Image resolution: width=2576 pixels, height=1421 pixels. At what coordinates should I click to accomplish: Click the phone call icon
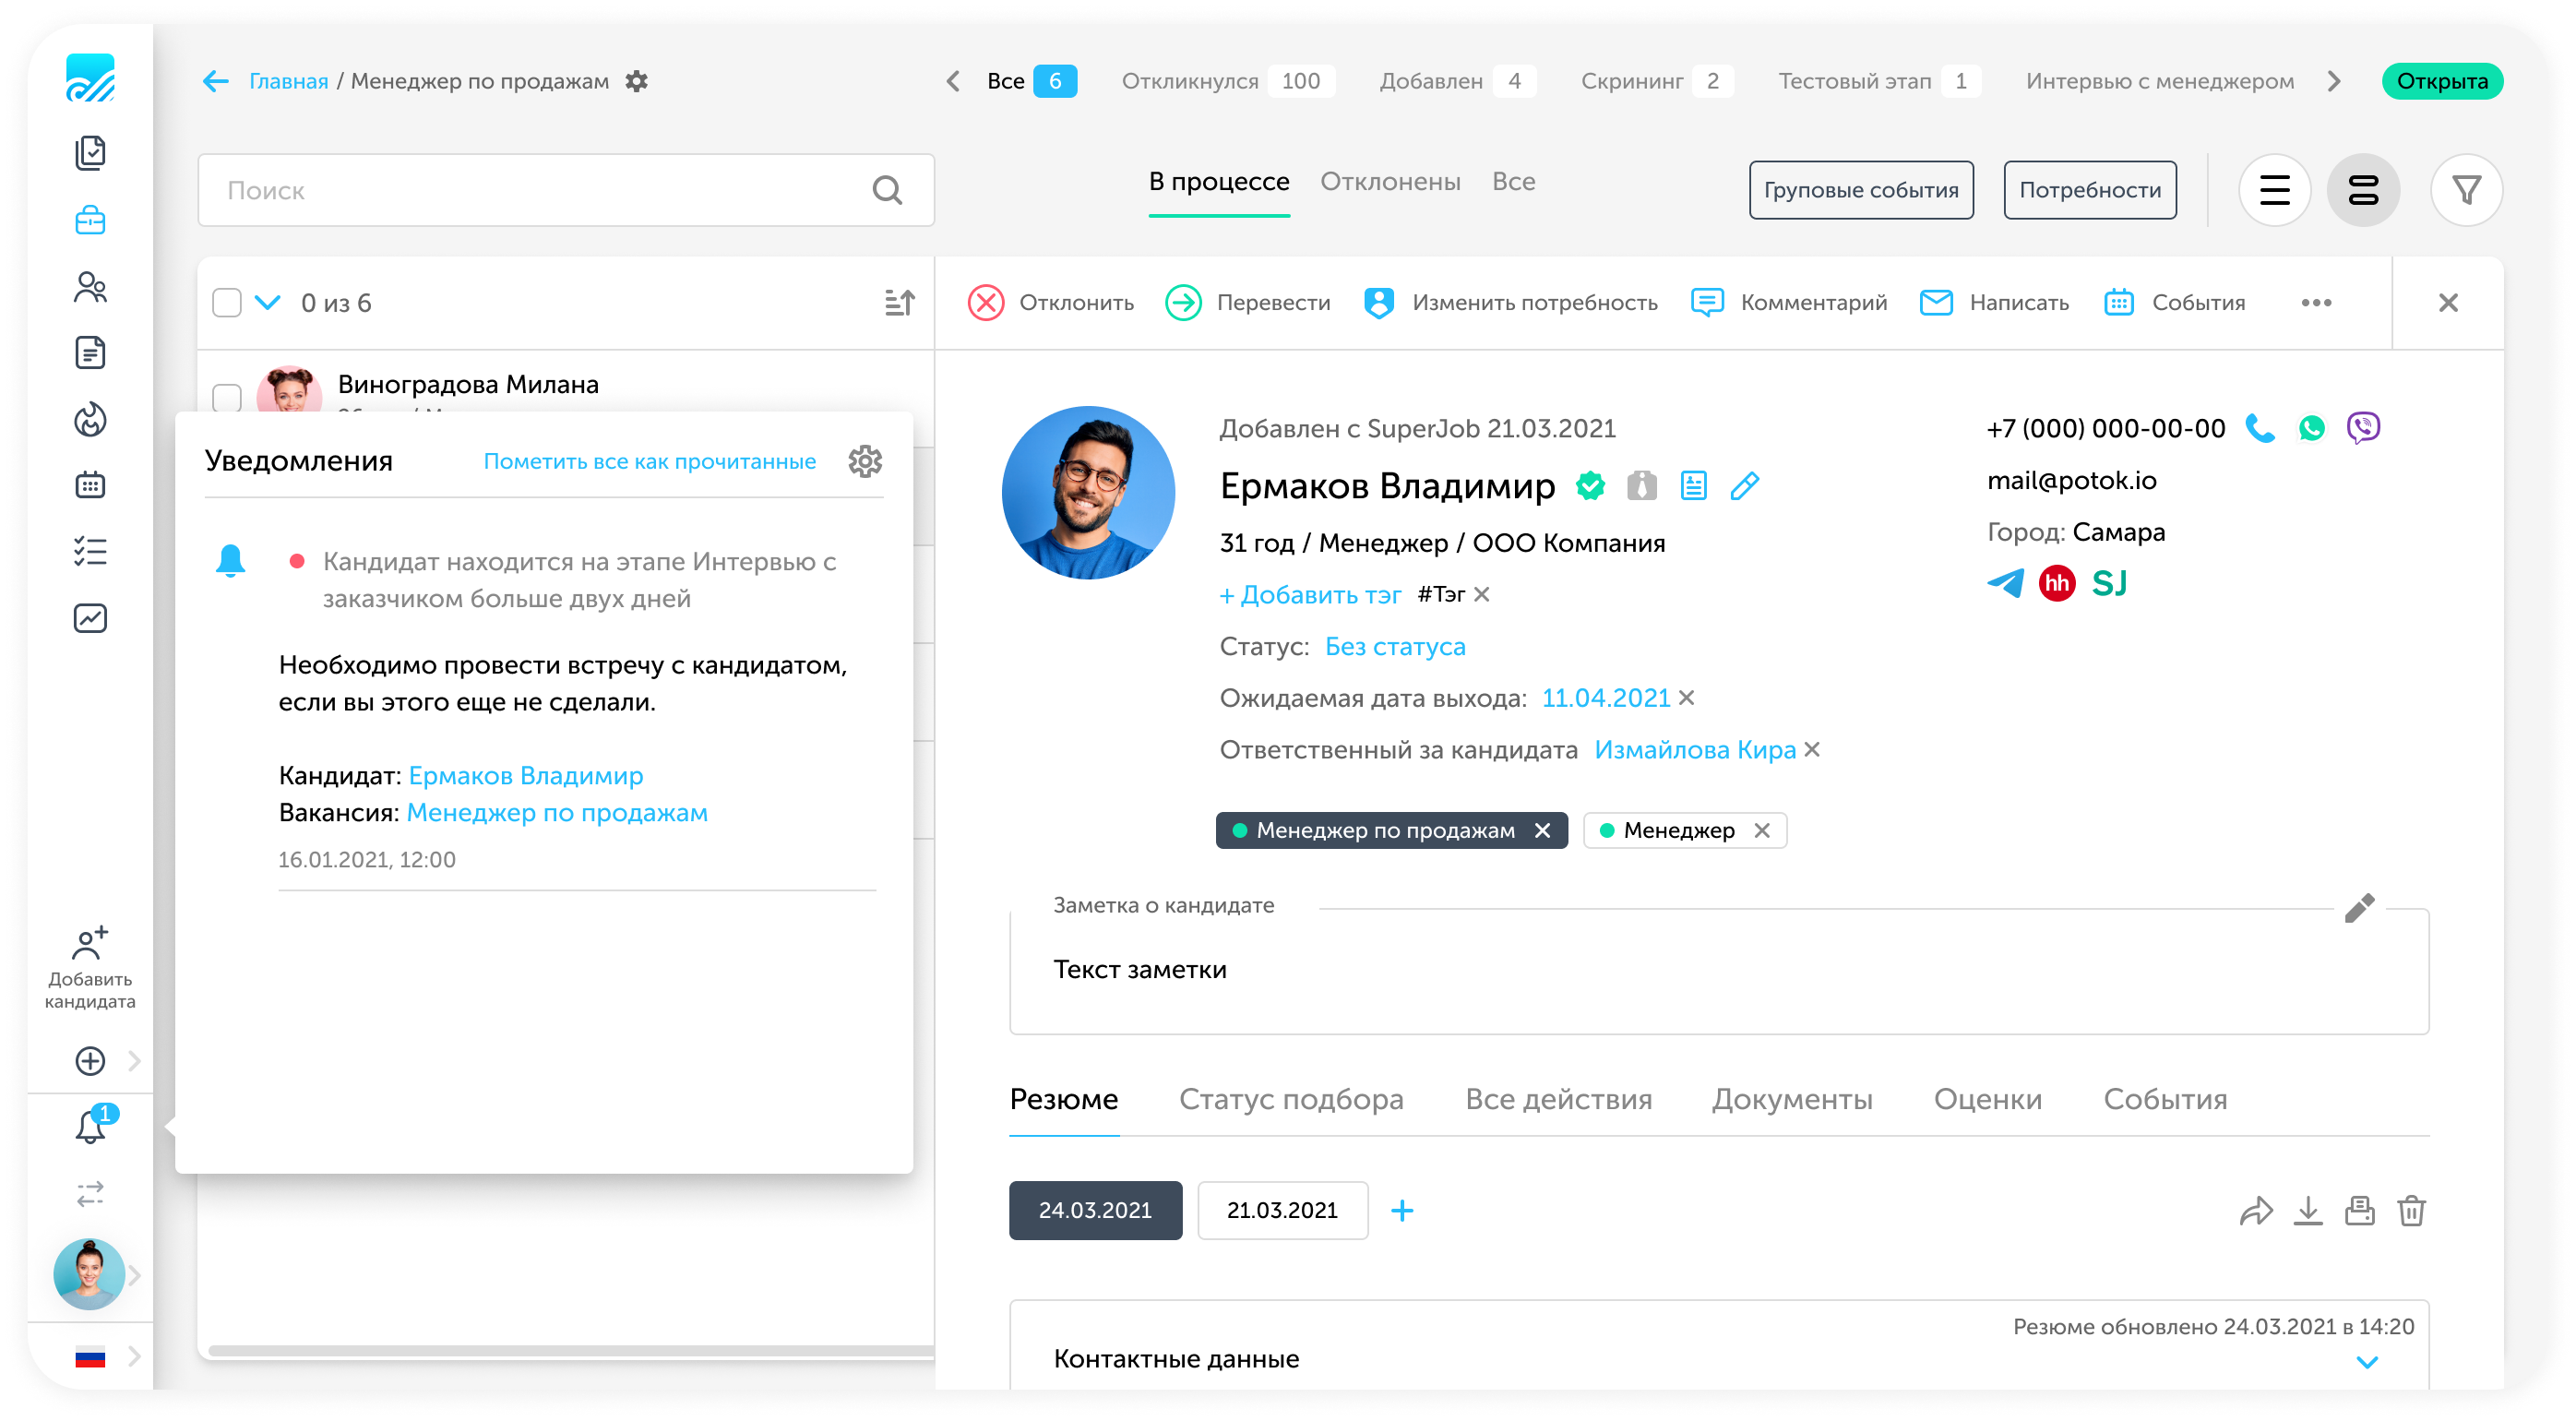(2260, 428)
